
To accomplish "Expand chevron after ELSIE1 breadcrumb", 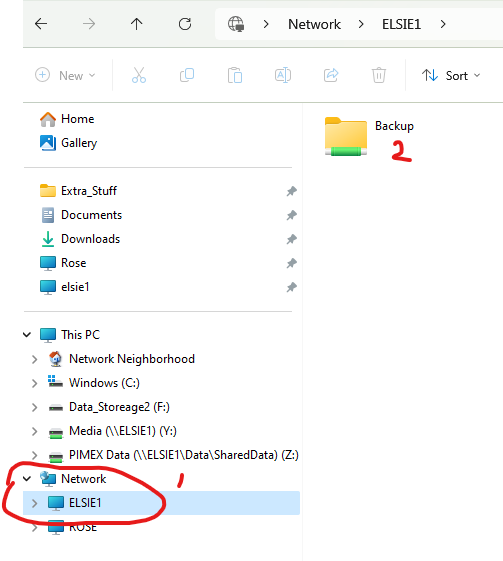I will (443, 24).
